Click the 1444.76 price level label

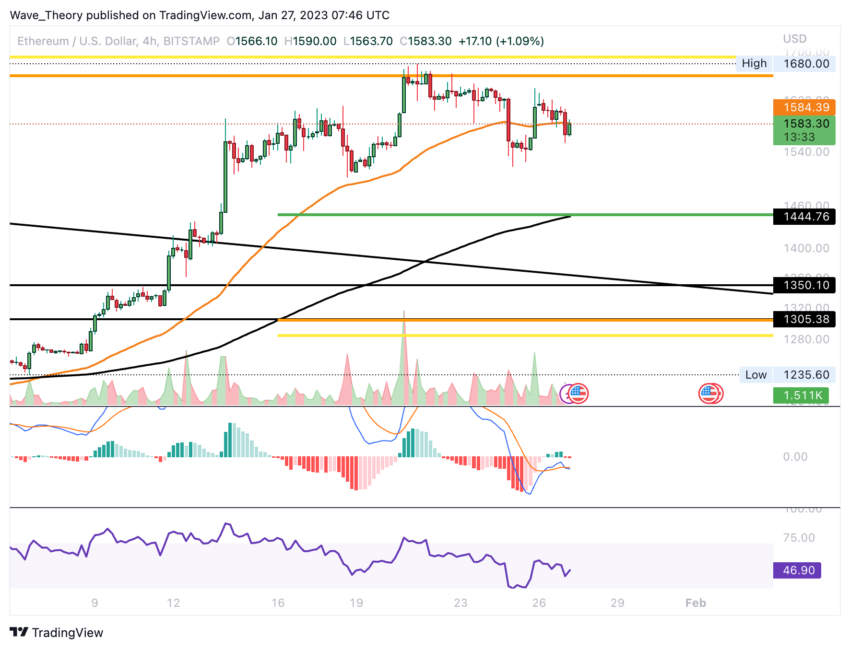tap(804, 217)
